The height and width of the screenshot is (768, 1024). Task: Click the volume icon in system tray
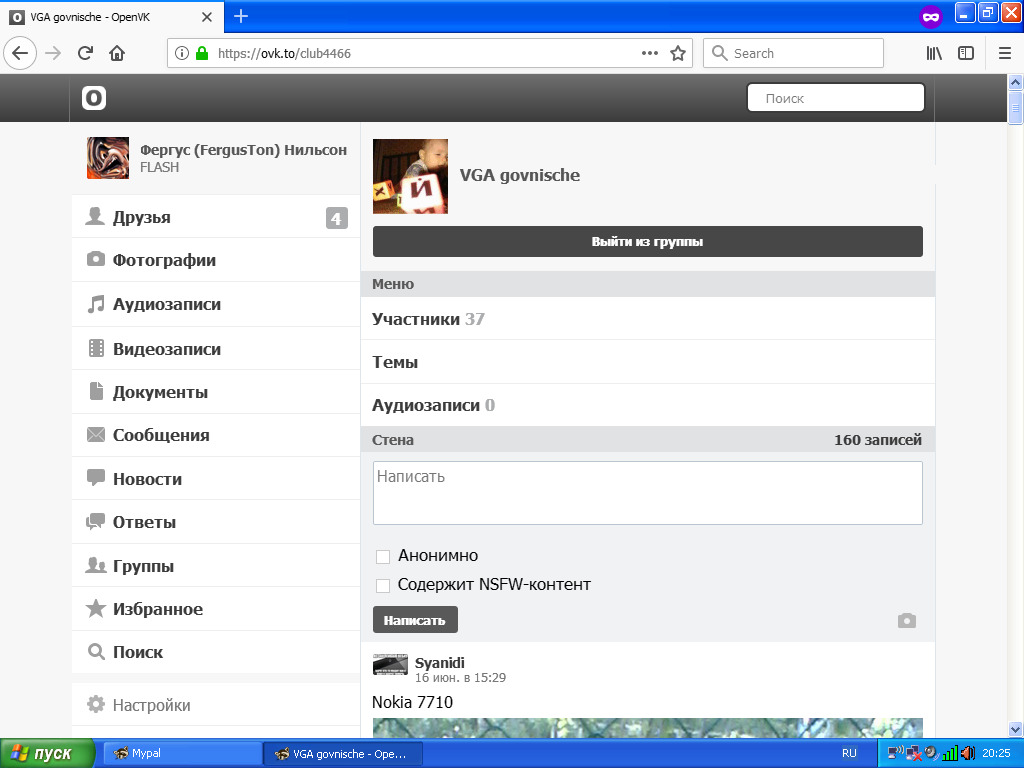point(968,754)
